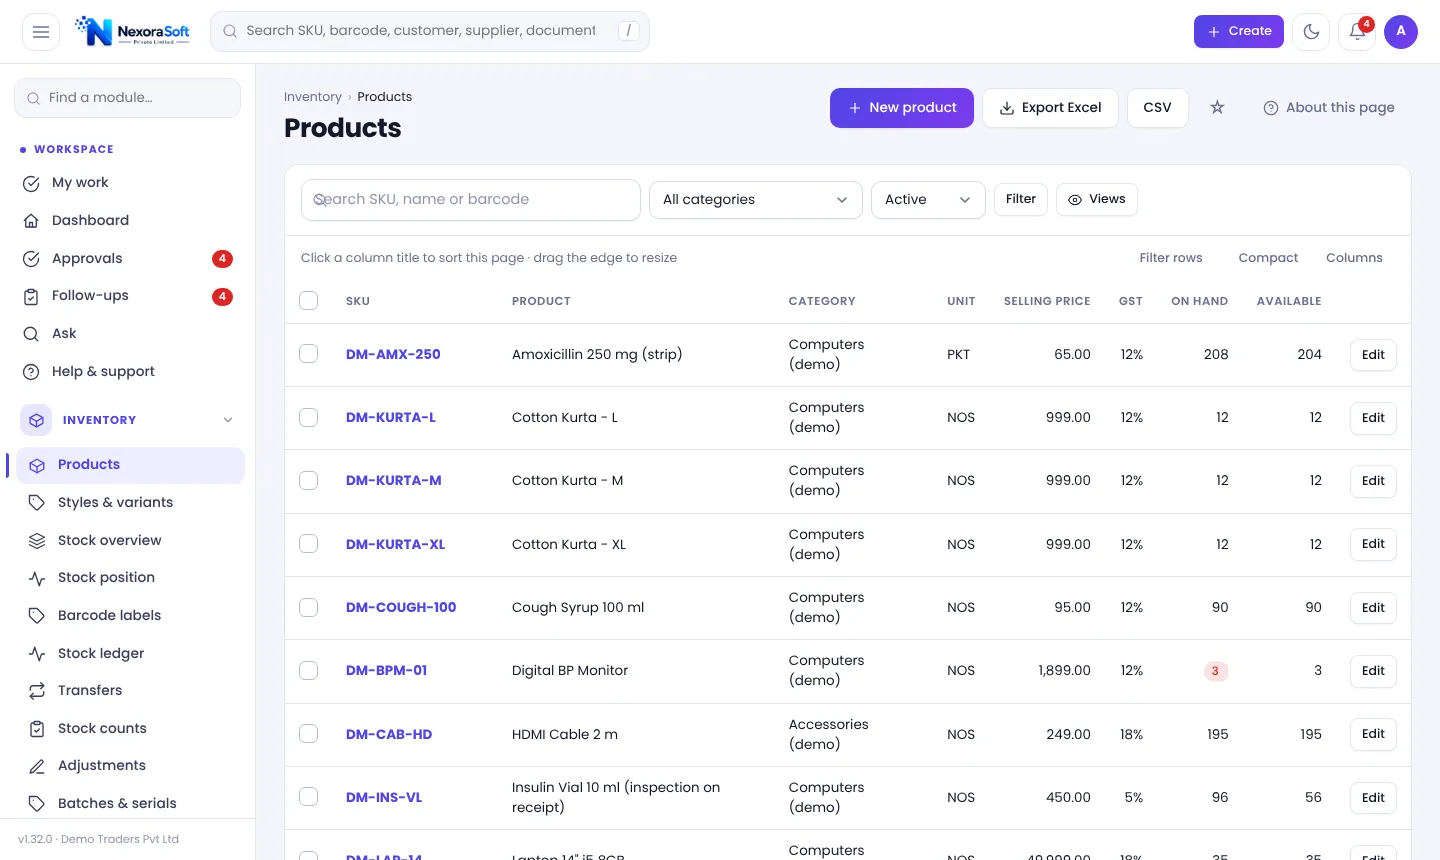1440x860 pixels.
Task: Download the CSV export
Action: (1158, 108)
